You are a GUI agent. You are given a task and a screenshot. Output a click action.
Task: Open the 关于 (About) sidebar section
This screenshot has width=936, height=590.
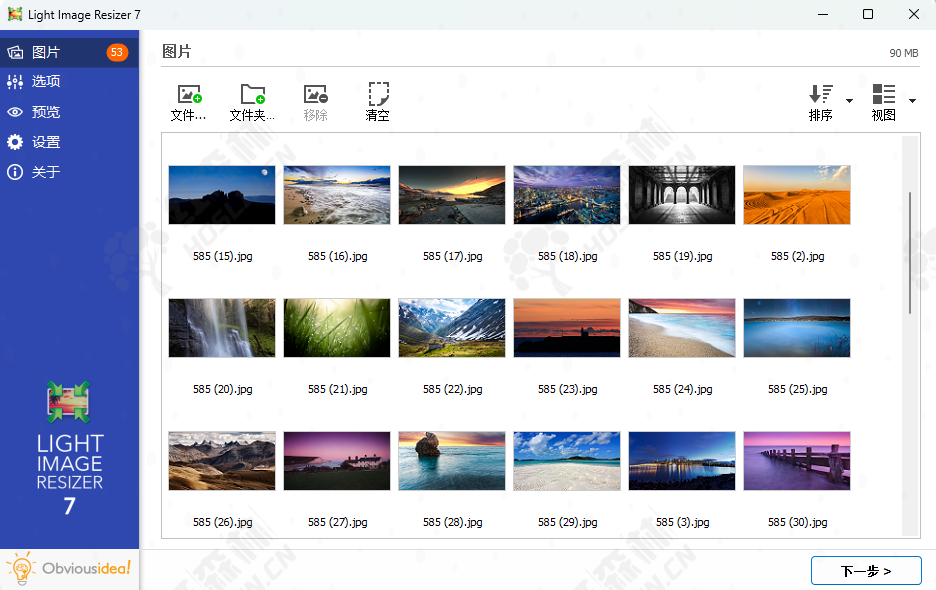click(x=69, y=172)
